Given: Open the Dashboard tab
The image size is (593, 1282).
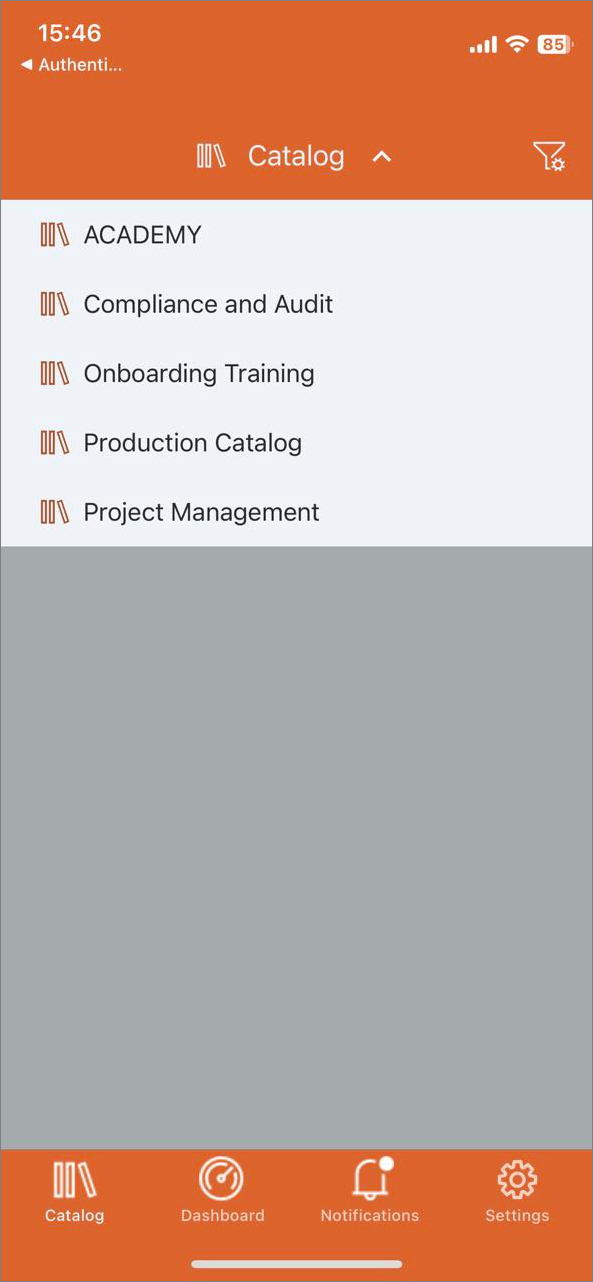Looking at the screenshot, I should 222,1192.
